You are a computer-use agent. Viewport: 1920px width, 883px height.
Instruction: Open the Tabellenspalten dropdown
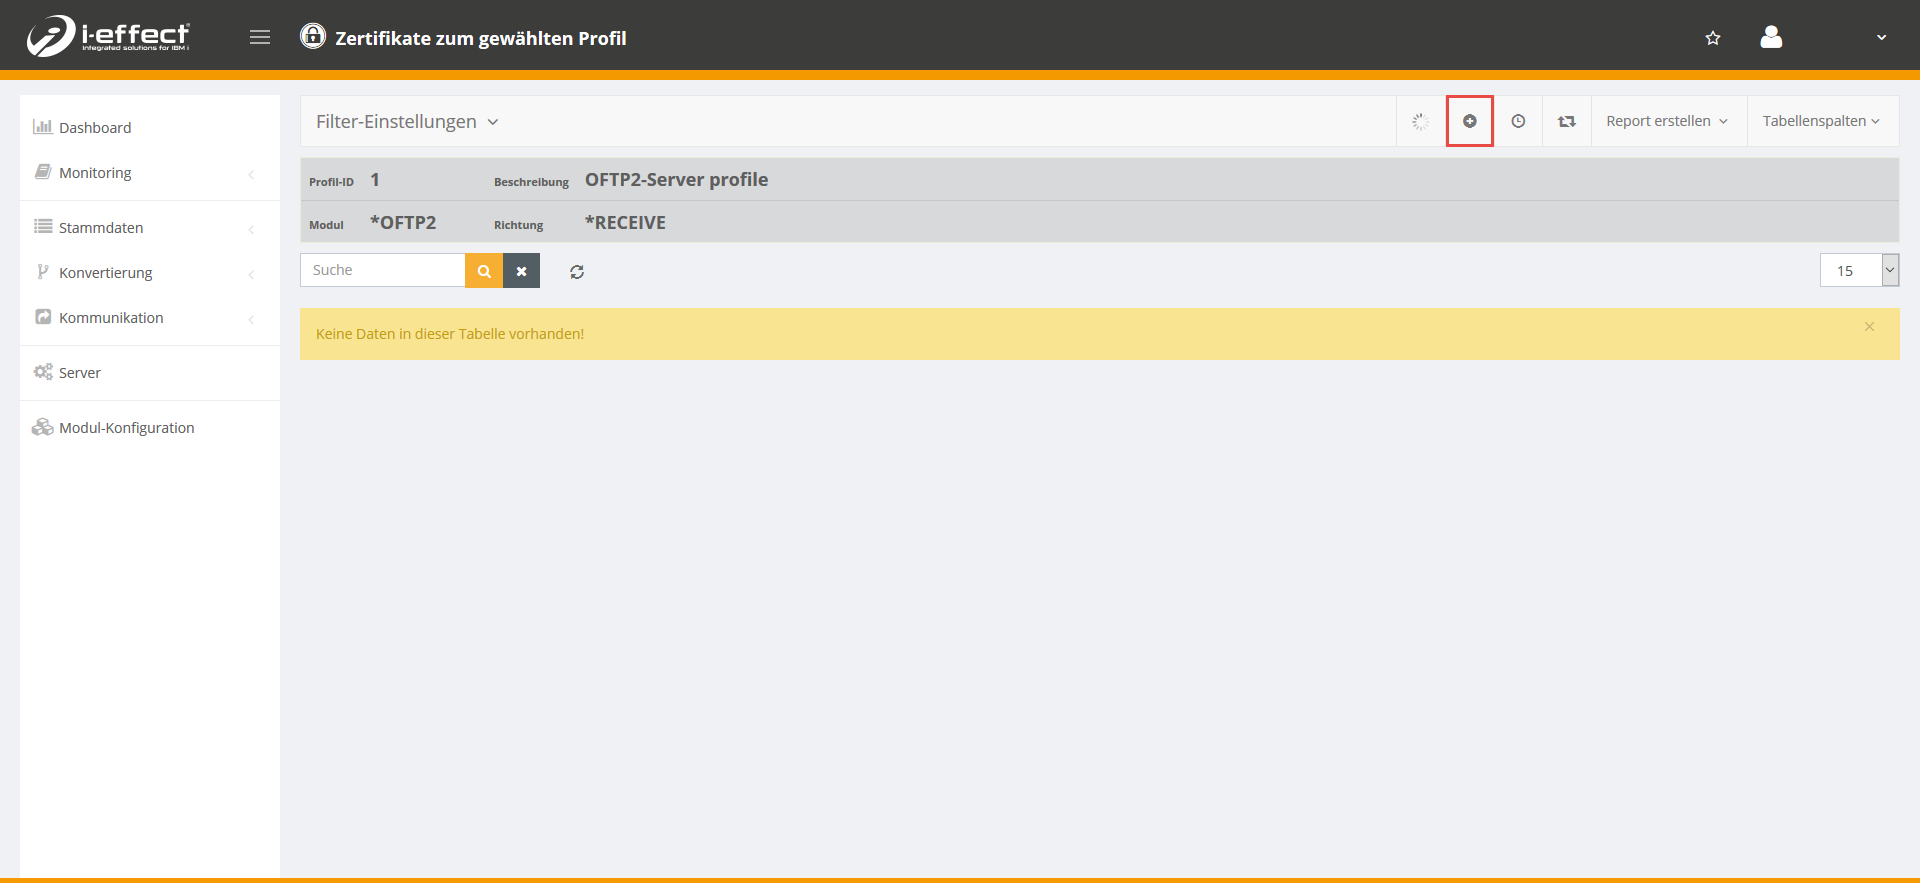[1820, 121]
